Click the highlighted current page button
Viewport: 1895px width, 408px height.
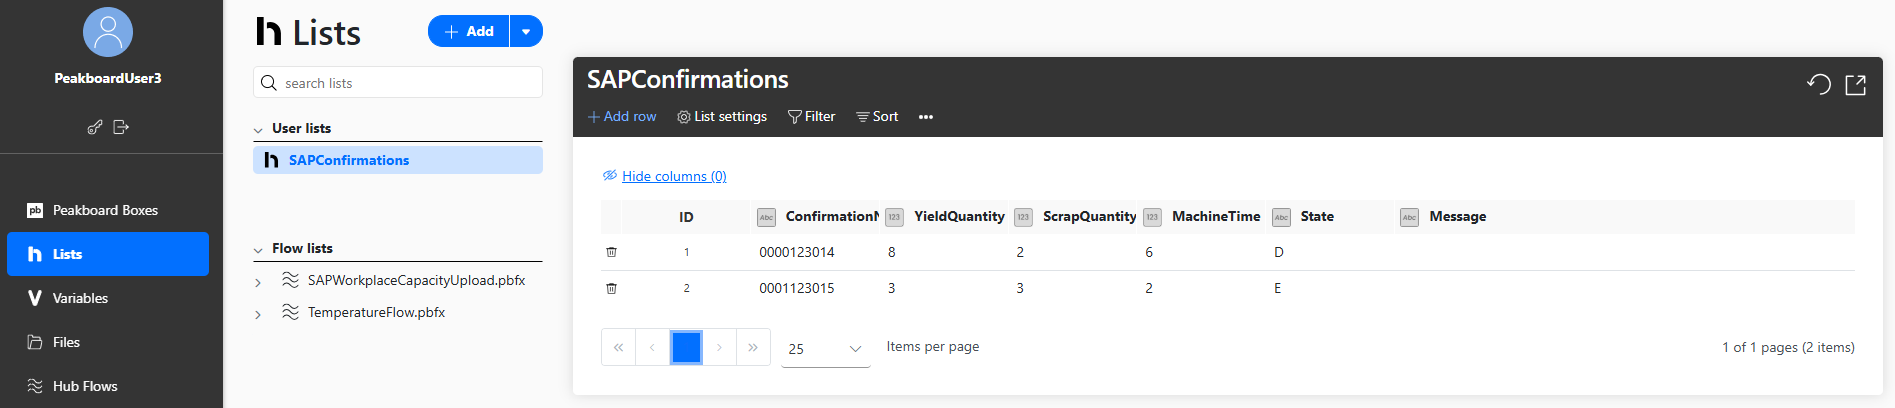click(686, 347)
